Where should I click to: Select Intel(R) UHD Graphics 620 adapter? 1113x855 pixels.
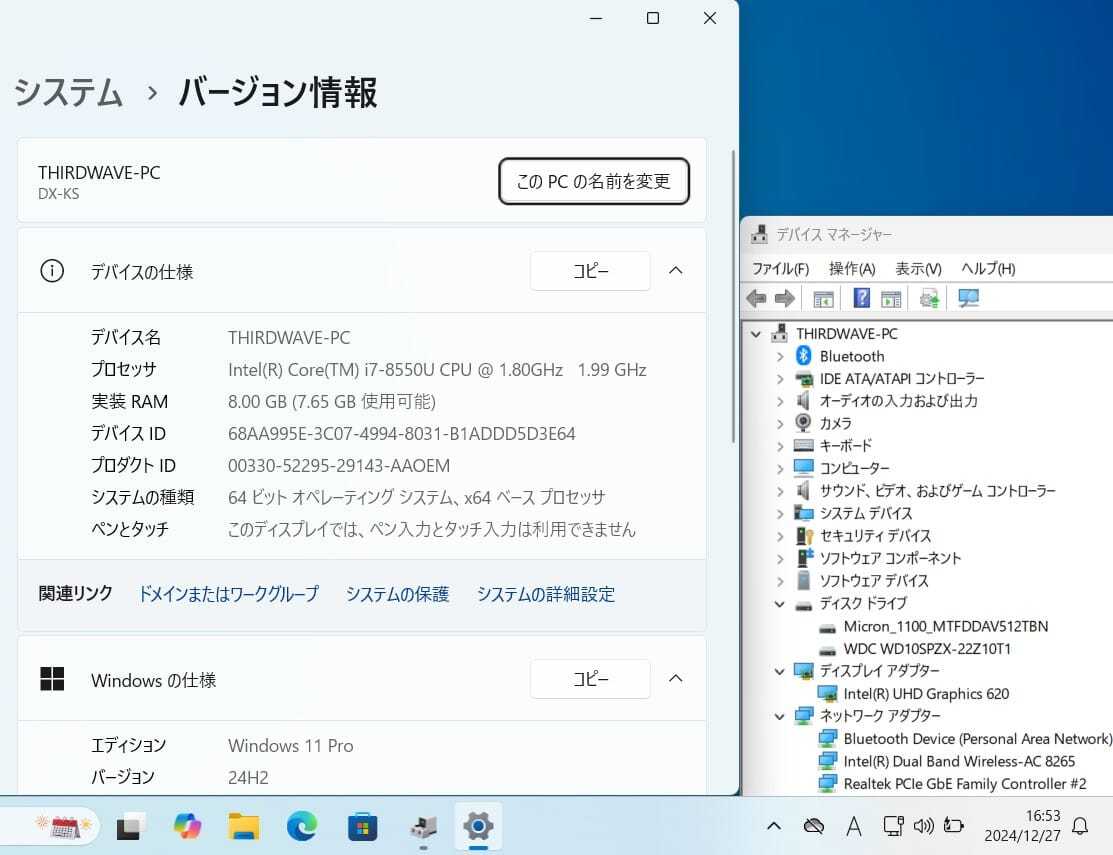click(926, 694)
